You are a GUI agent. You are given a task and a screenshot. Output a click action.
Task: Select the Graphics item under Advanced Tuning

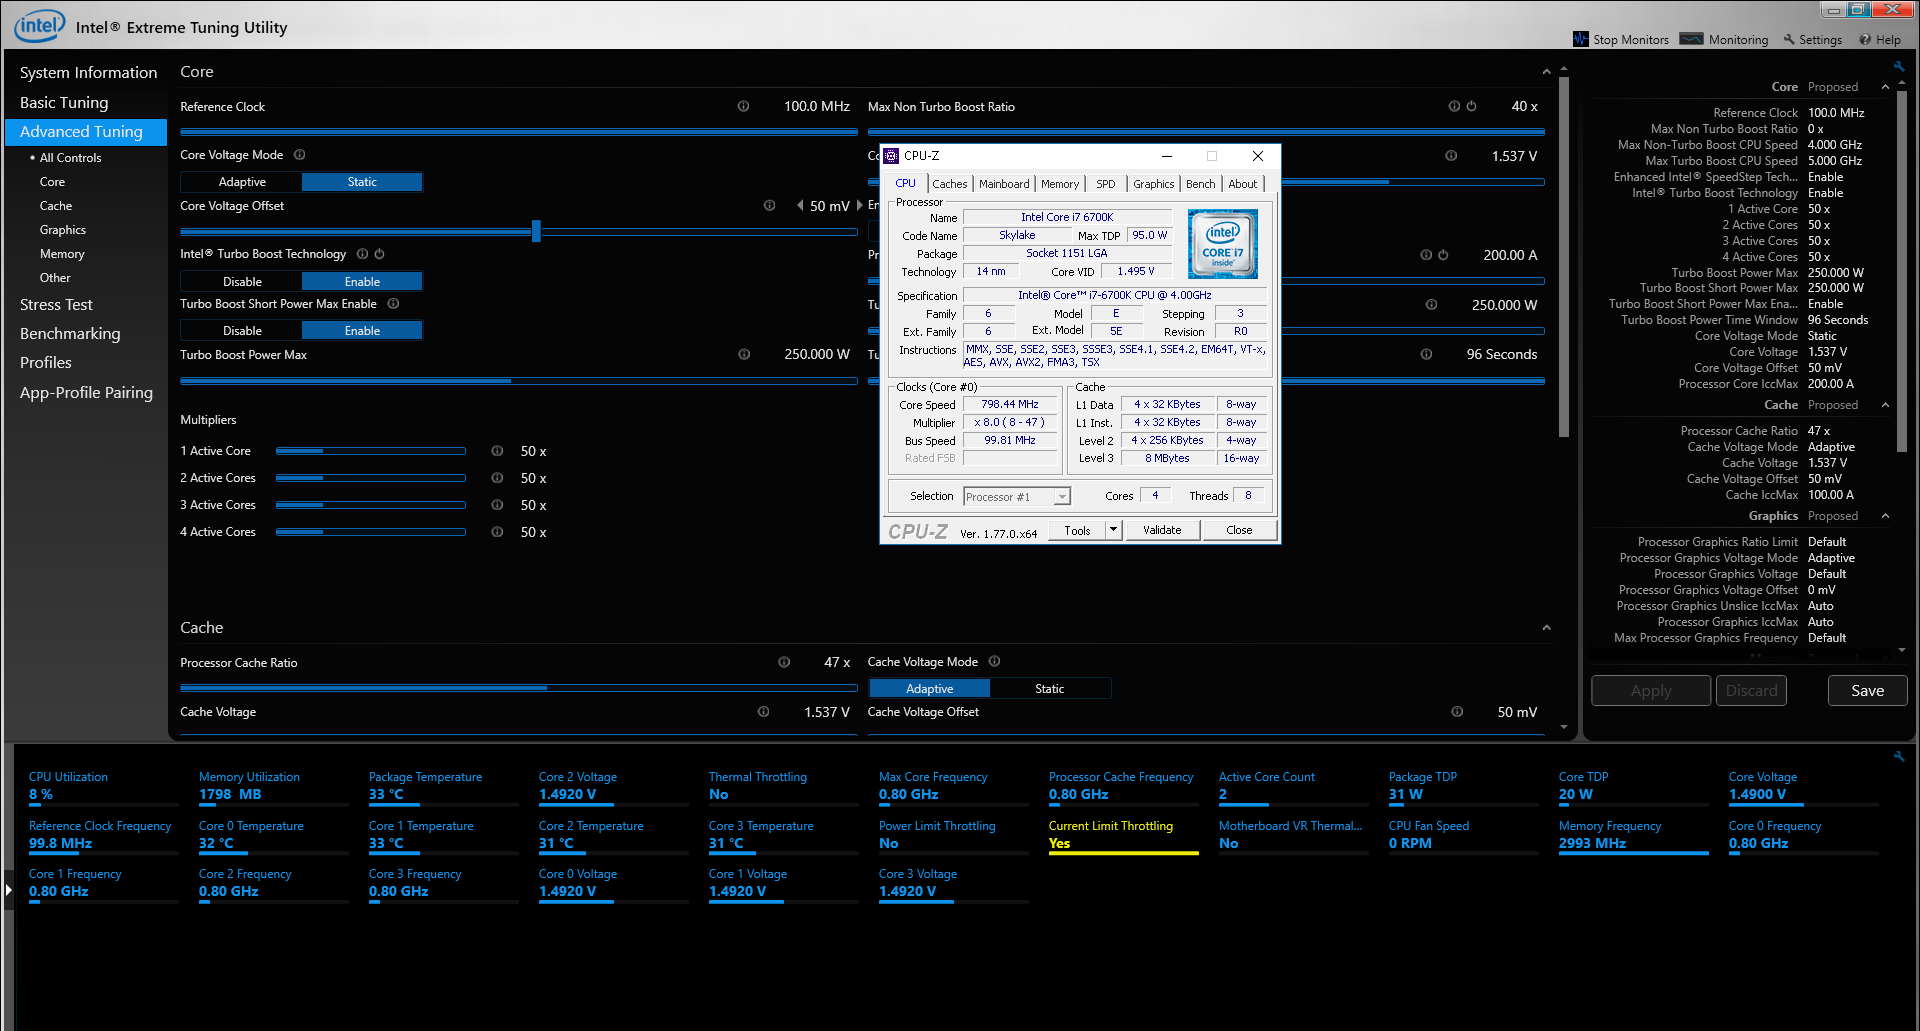[63, 230]
